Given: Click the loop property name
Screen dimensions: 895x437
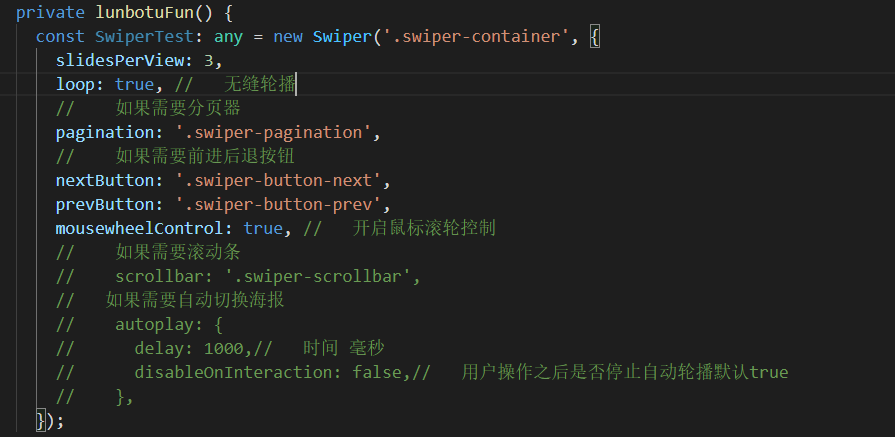Looking at the screenshot, I should coord(75,84).
